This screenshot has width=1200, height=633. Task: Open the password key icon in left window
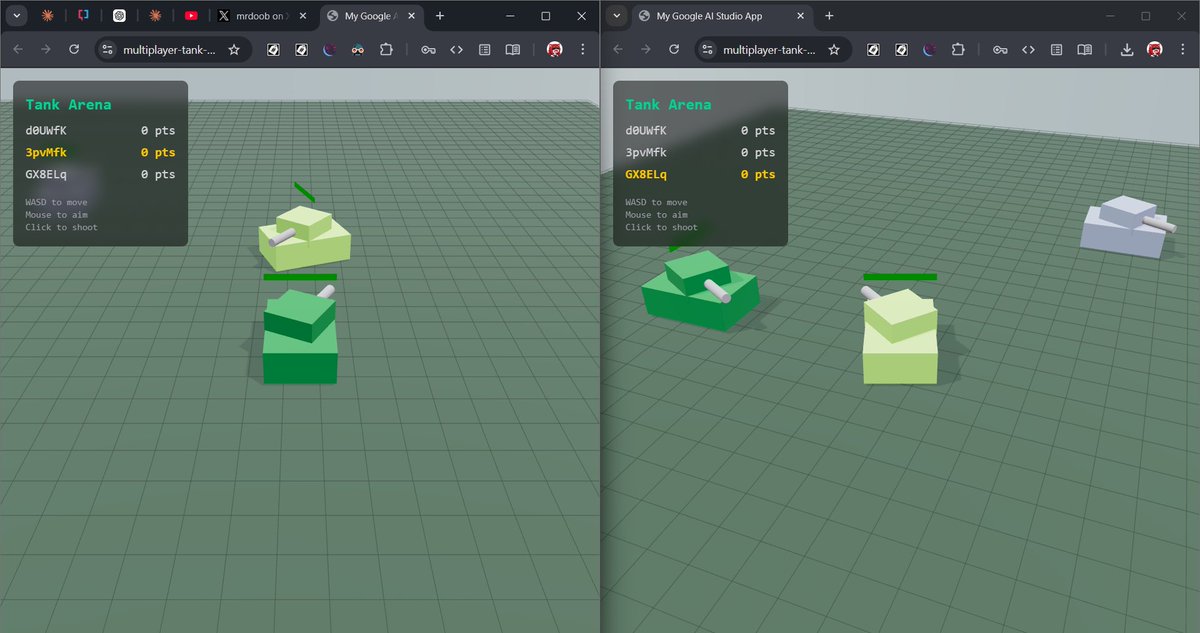[428, 49]
